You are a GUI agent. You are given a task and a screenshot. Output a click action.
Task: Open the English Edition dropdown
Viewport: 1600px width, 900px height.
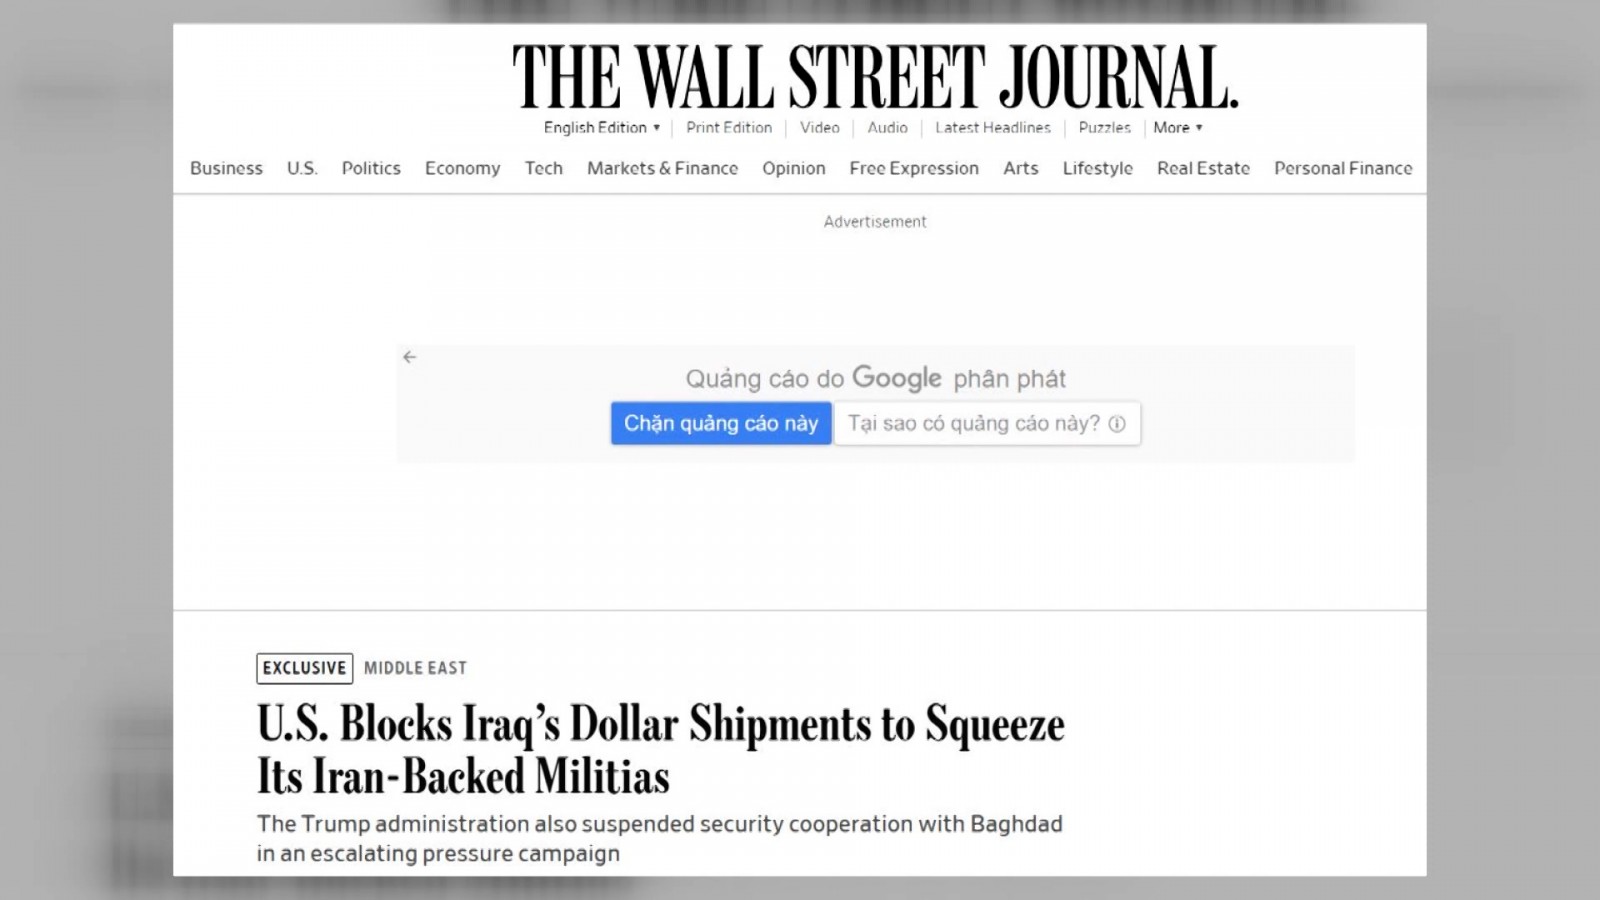tap(602, 128)
